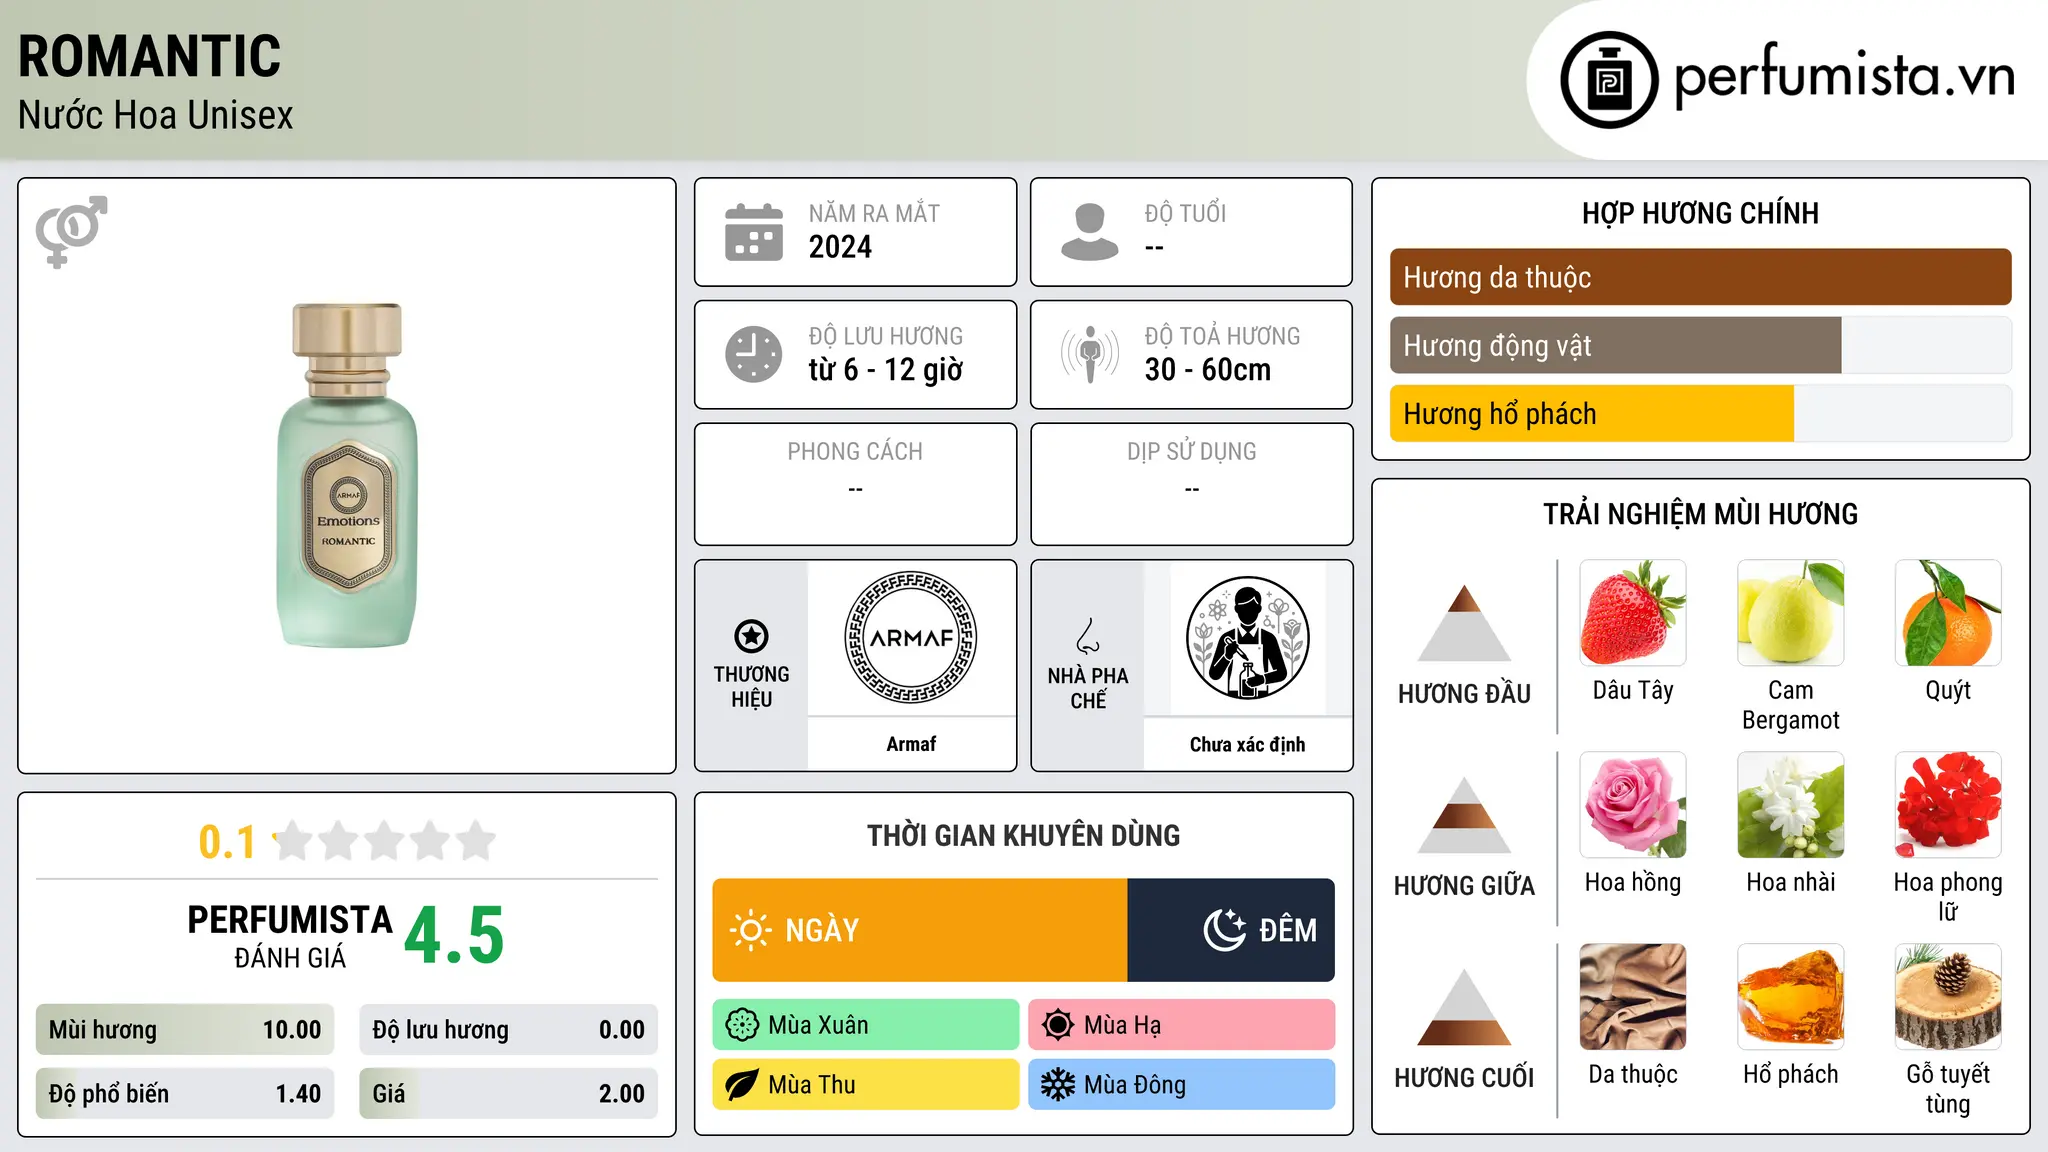This screenshot has width=2048, height=1152.
Task: Click the Hương hổ phách accord bar
Action: (x=1700, y=413)
